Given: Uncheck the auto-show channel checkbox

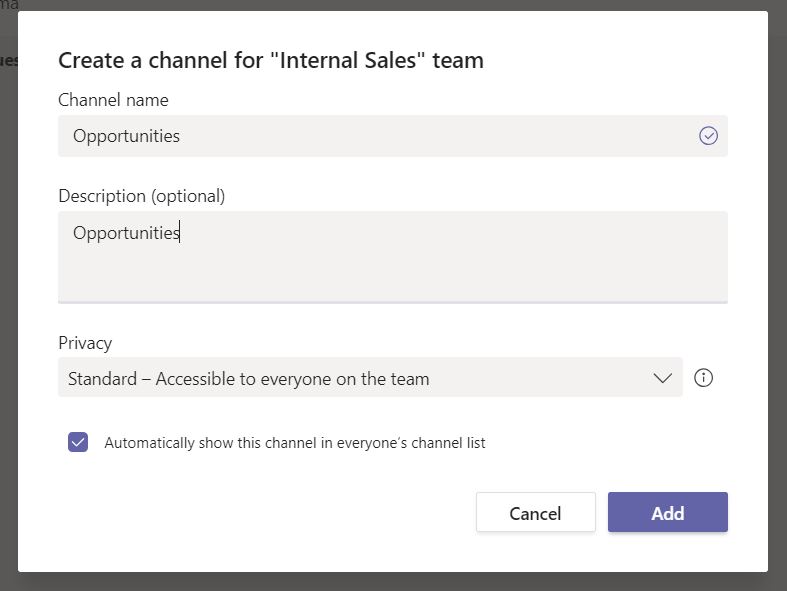Looking at the screenshot, I should [x=78, y=442].
